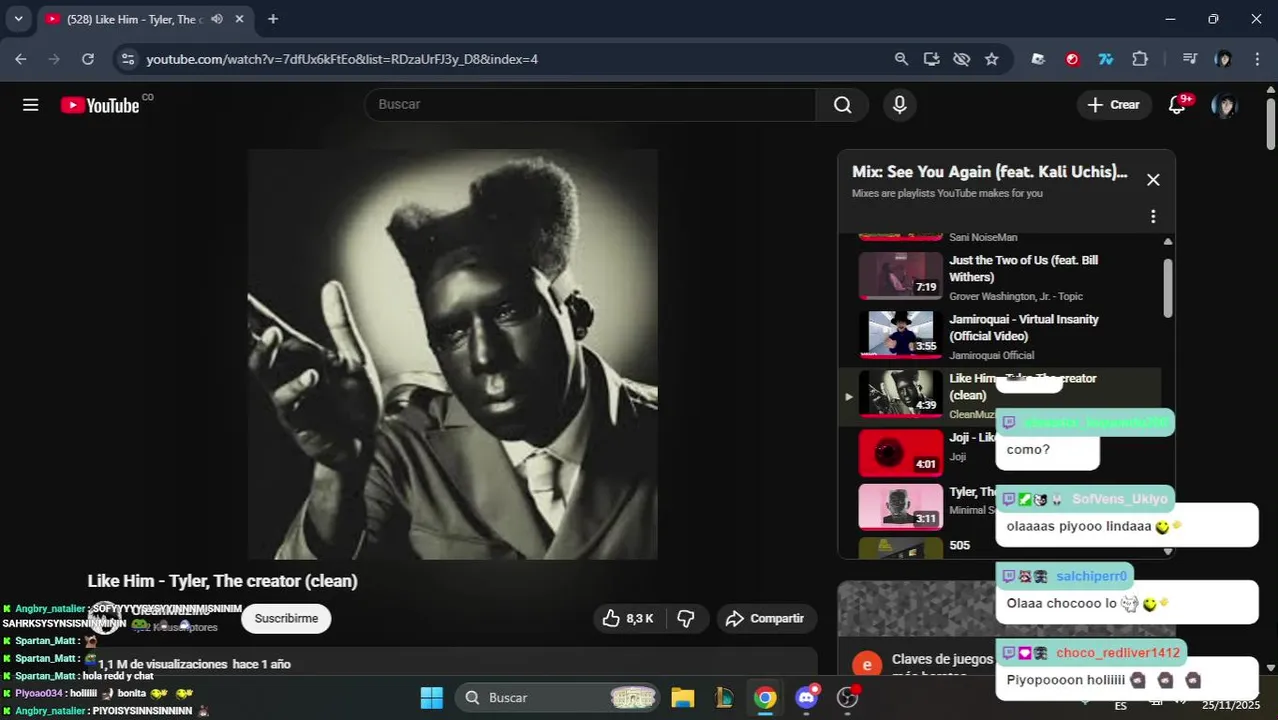
Task: Like the video with the thumbs up button
Action: point(628,619)
